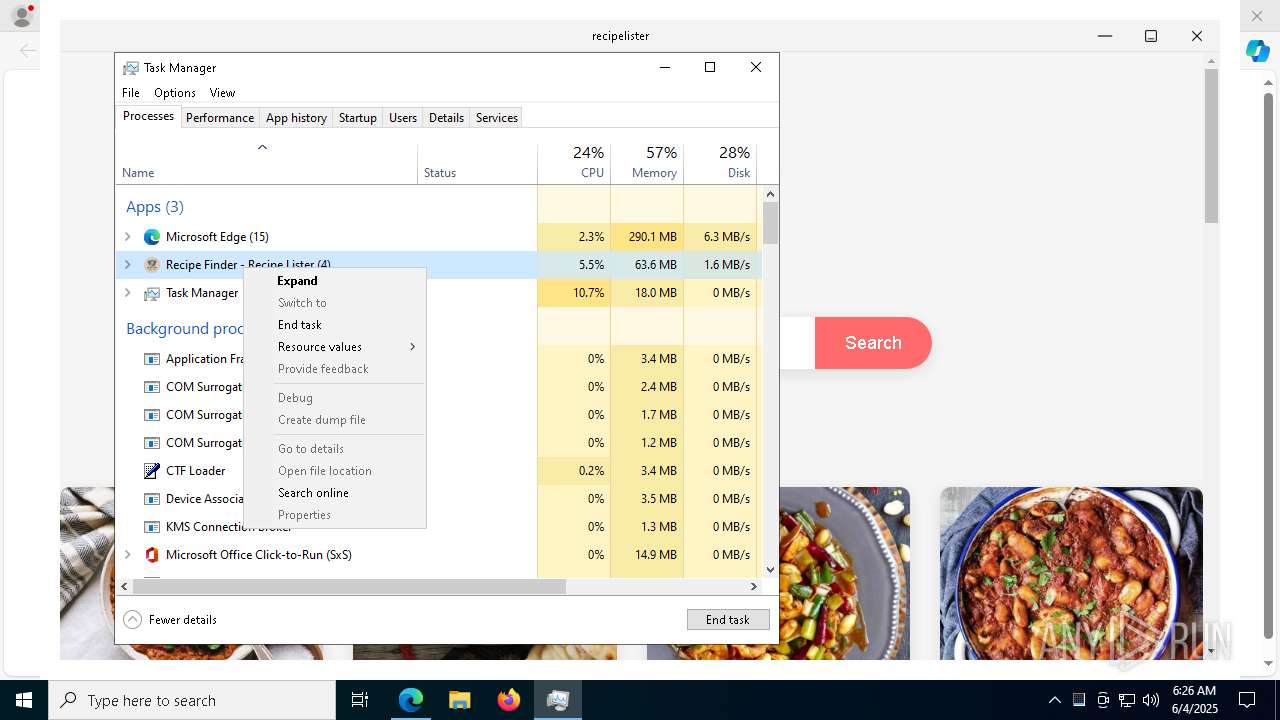The width and height of the screenshot is (1280, 720).
Task: Switch to the Details tab
Action: pos(446,118)
